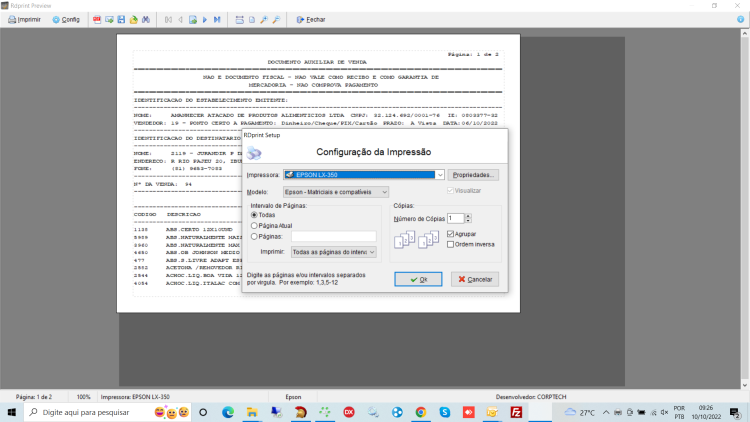Select the Página Atual radio button
This screenshot has width=750, height=422.
click(x=254, y=225)
